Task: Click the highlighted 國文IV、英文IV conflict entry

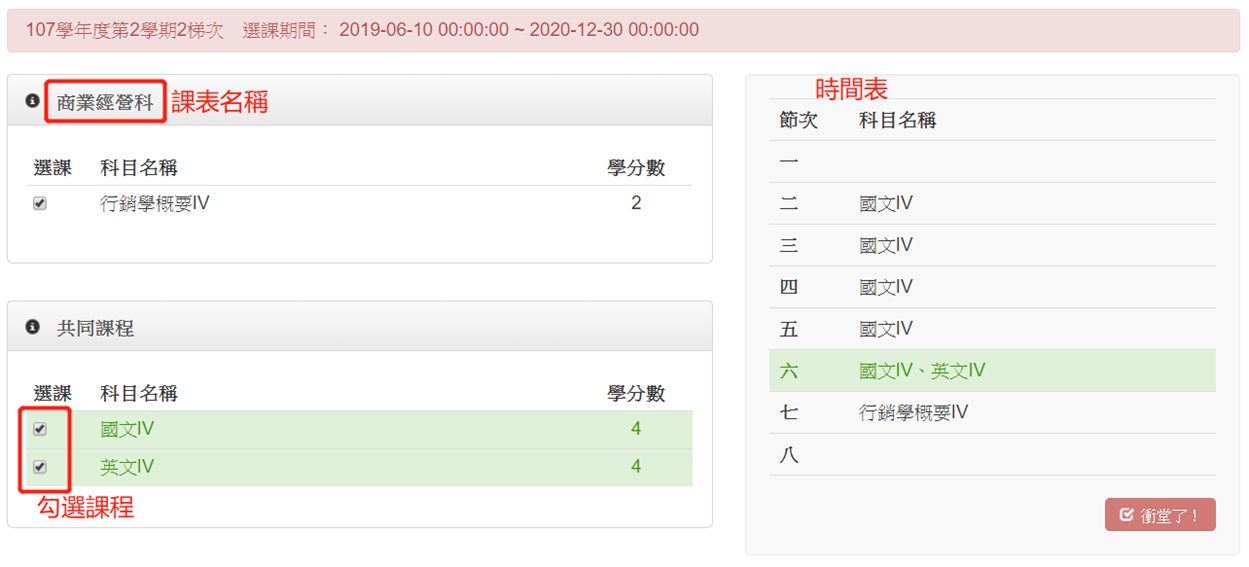Action: (922, 371)
